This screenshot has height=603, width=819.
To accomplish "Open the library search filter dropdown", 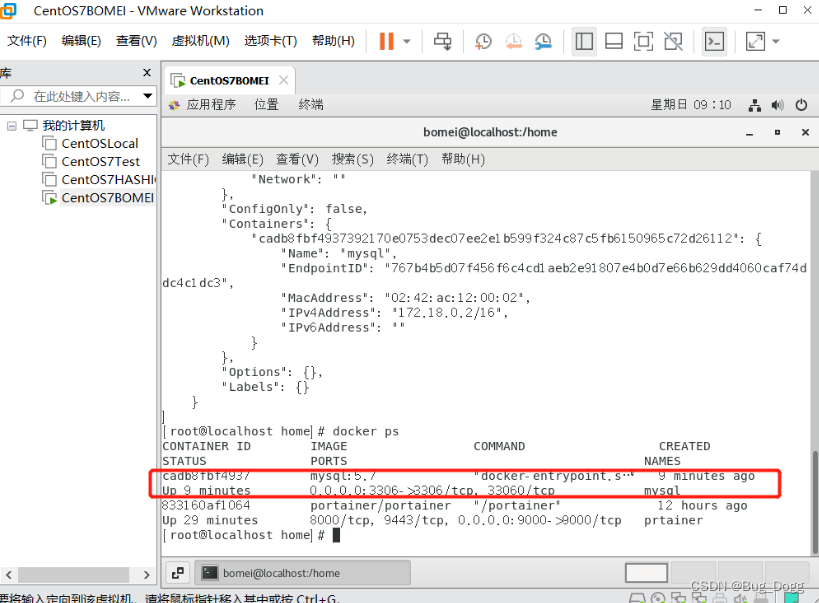I will pos(148,96).
